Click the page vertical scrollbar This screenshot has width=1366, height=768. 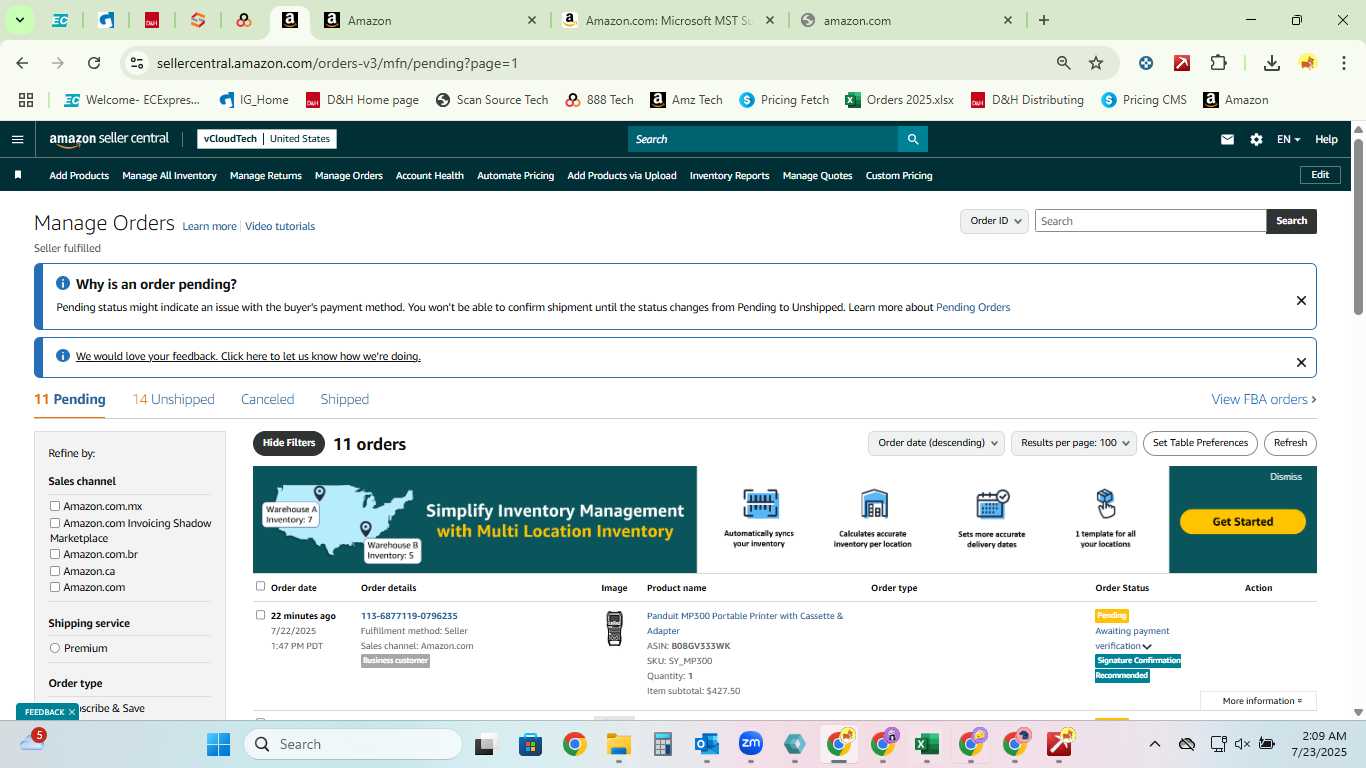point(1359,227)
